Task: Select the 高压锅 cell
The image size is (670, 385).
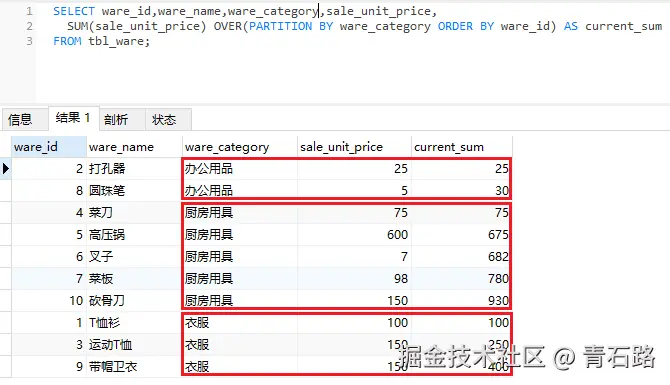Action: [135, 235]
